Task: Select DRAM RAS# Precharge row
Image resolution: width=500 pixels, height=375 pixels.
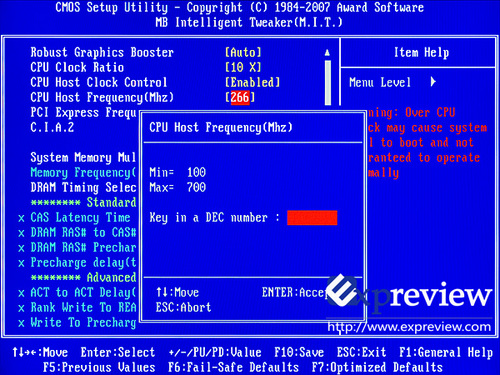Action: (83, 248)
